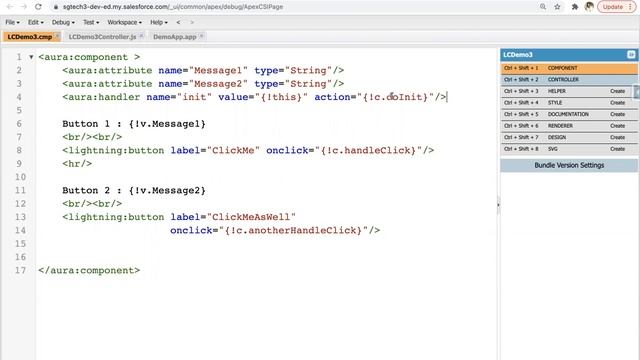Create the SVG resource
Image resolution: width=640 pixels, height=360 pixels.
pyautogui.click(x=617, y=149)
